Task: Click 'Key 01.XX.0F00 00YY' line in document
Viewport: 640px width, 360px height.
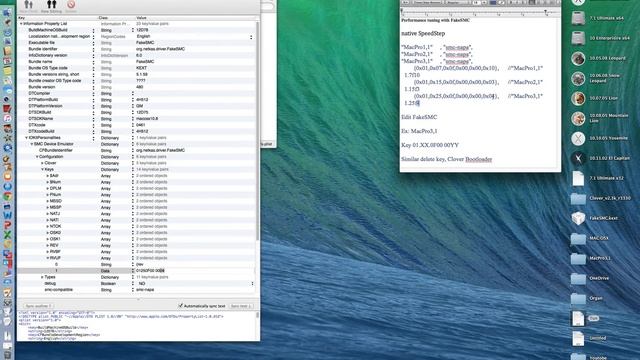Action: (430, 145)
